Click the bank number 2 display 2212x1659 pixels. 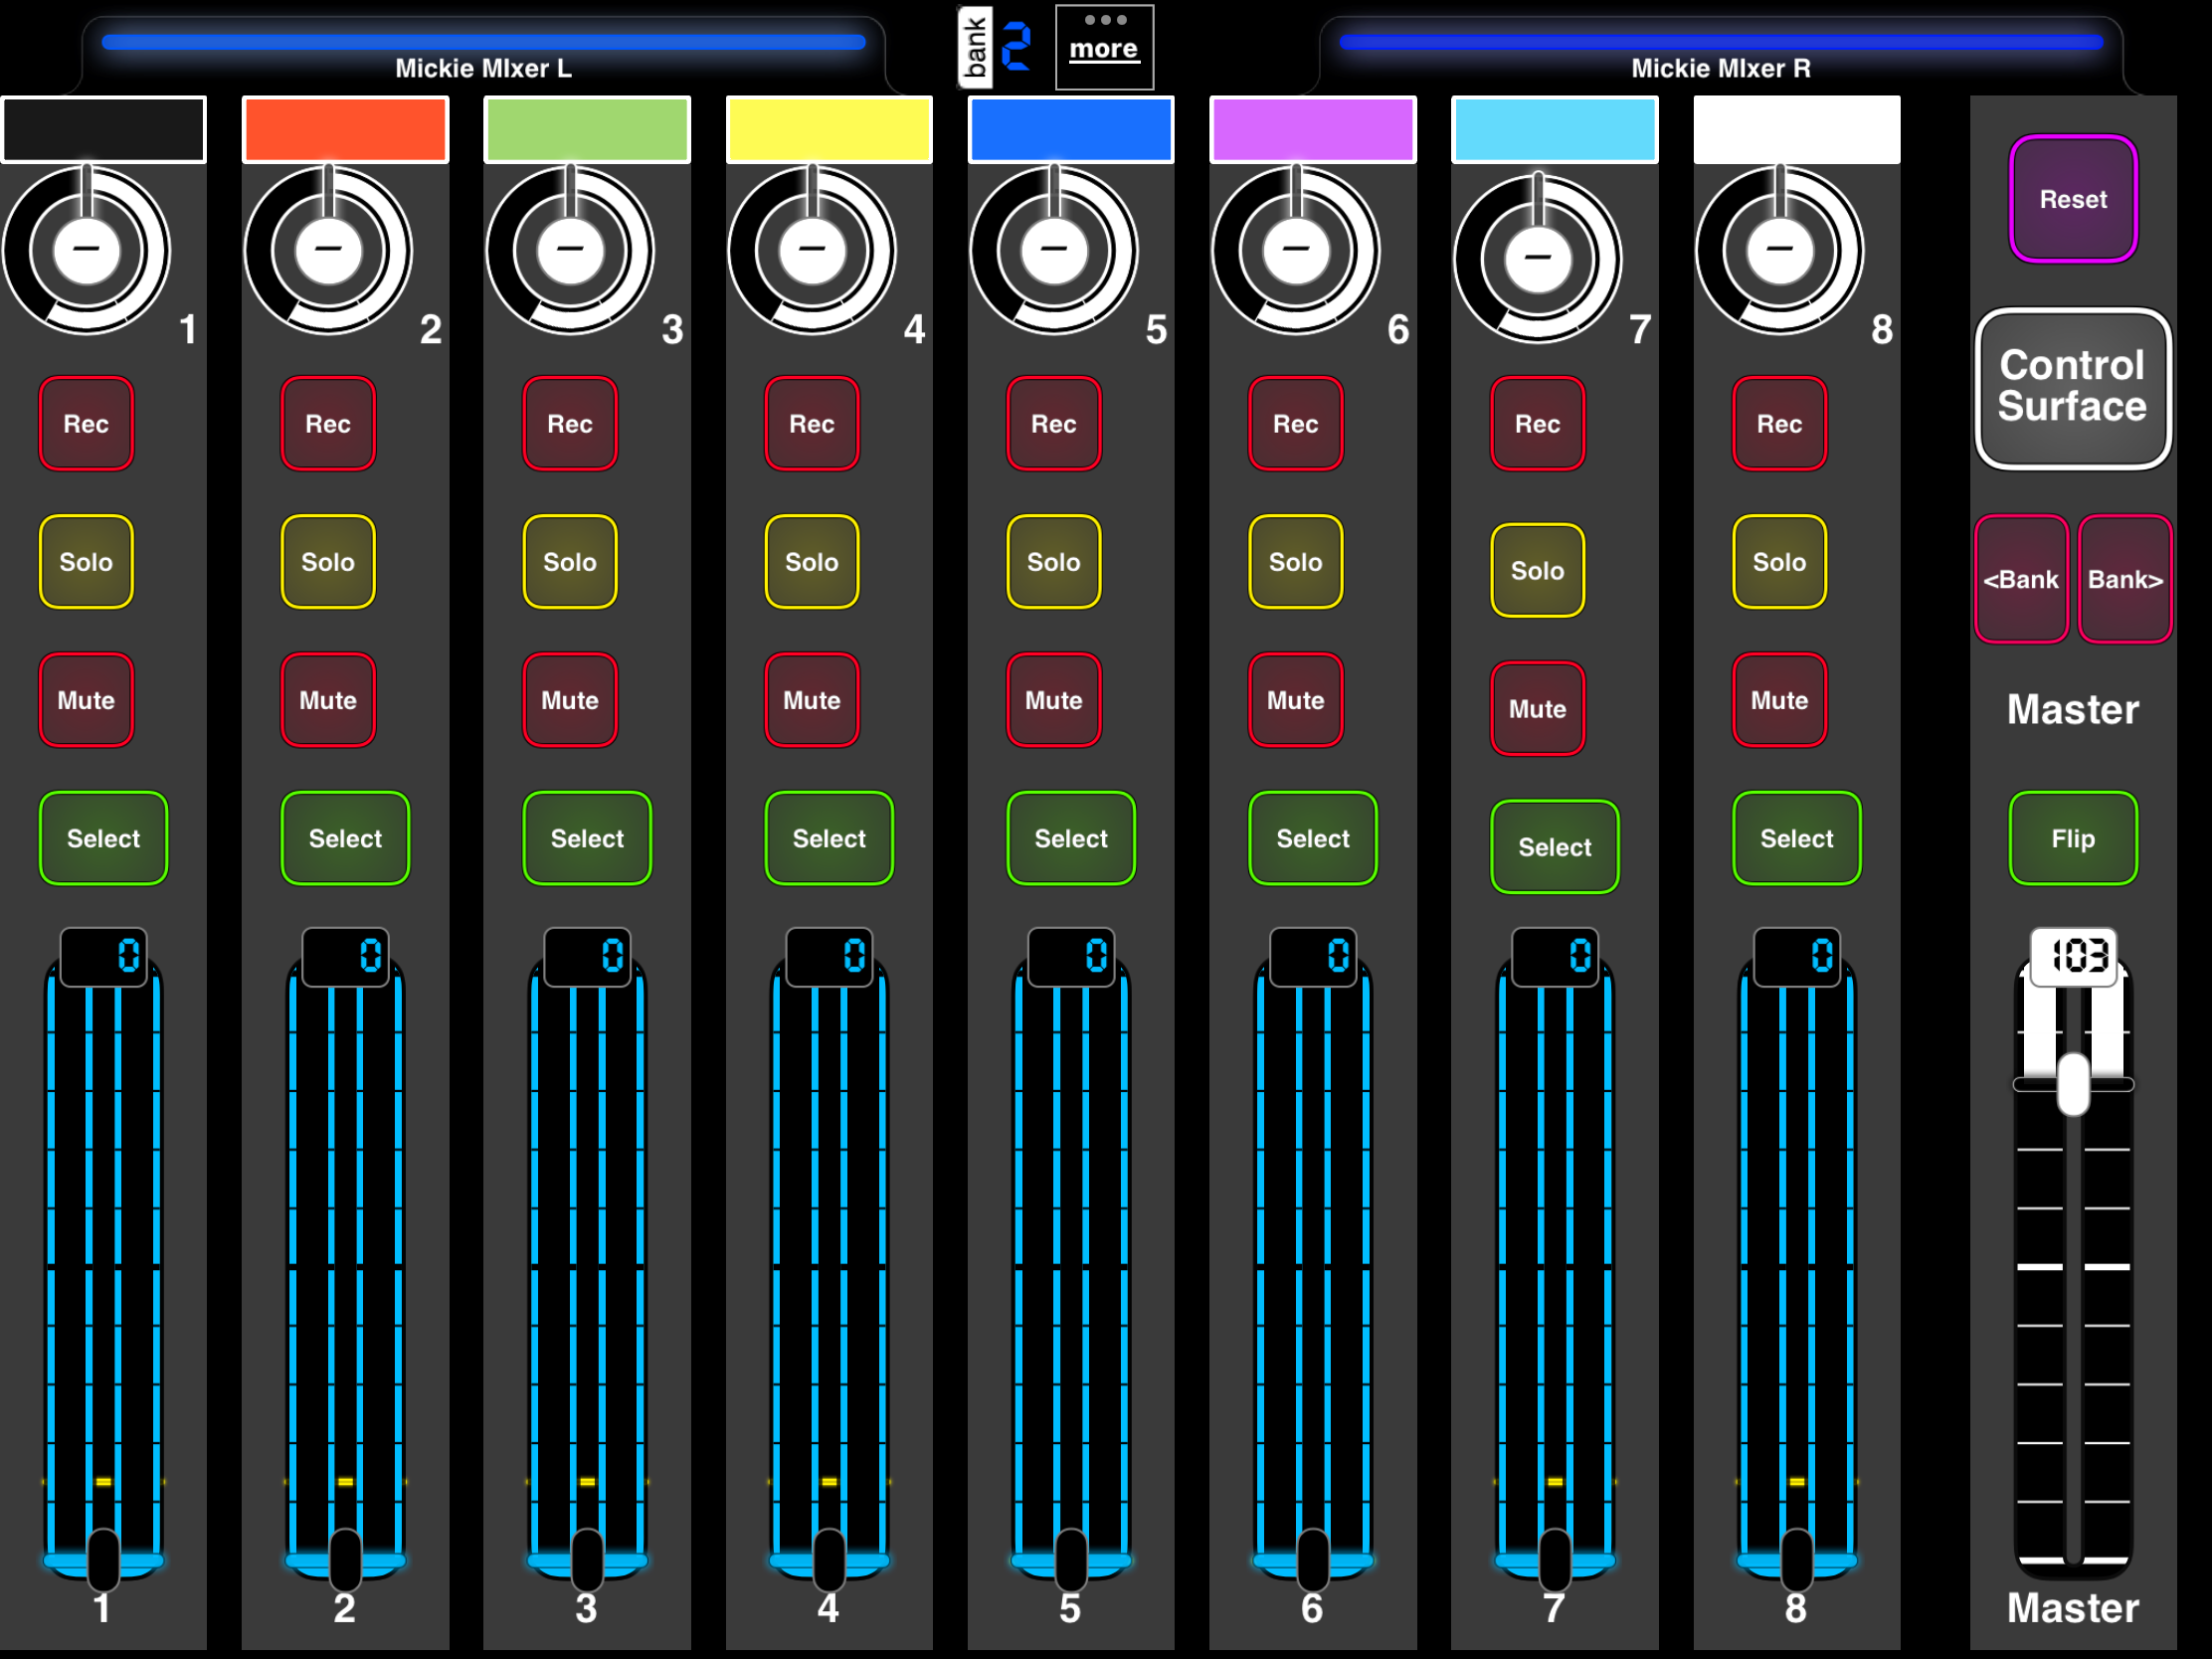click(1017, 46)
